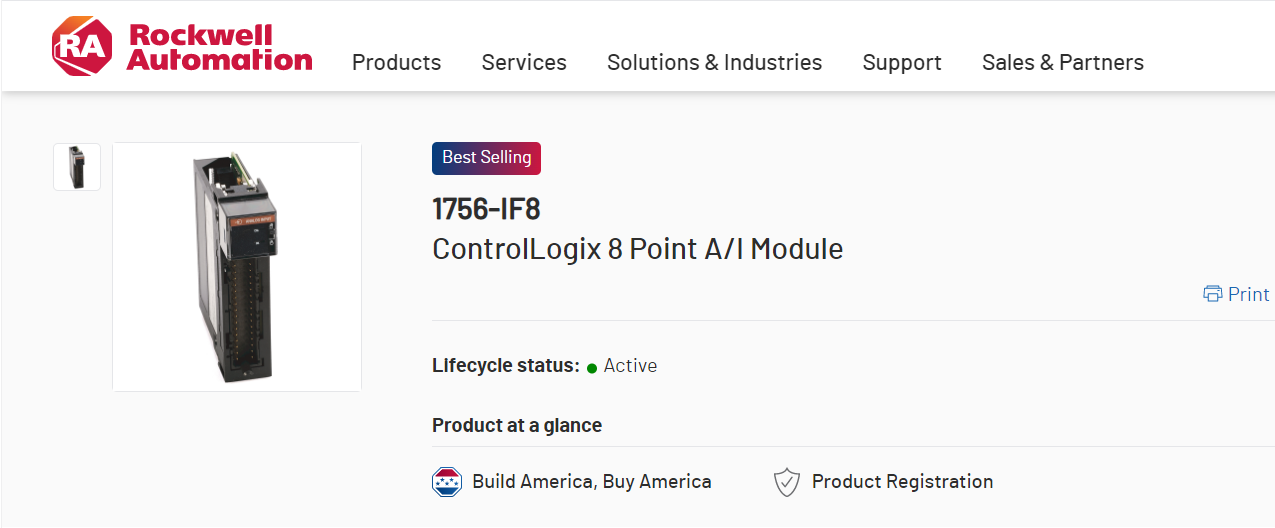The height and width of the screenshot is (528, 1275).
Task: Click the ControlLogix 8 Point A/I Module title
Action: [x=637, y=248]
